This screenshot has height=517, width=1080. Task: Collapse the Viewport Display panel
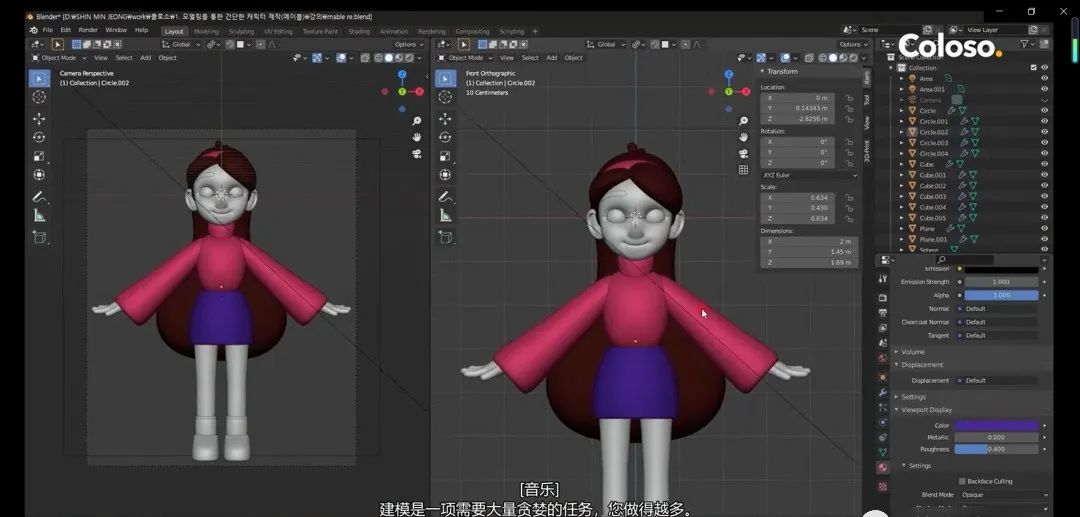926,410
